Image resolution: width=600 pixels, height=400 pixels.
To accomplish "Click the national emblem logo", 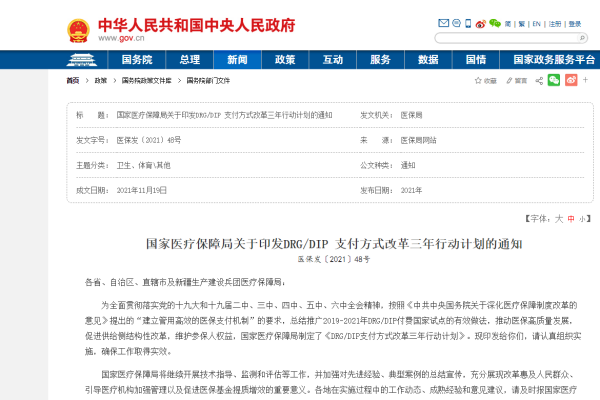I will [x=78, y=31].
